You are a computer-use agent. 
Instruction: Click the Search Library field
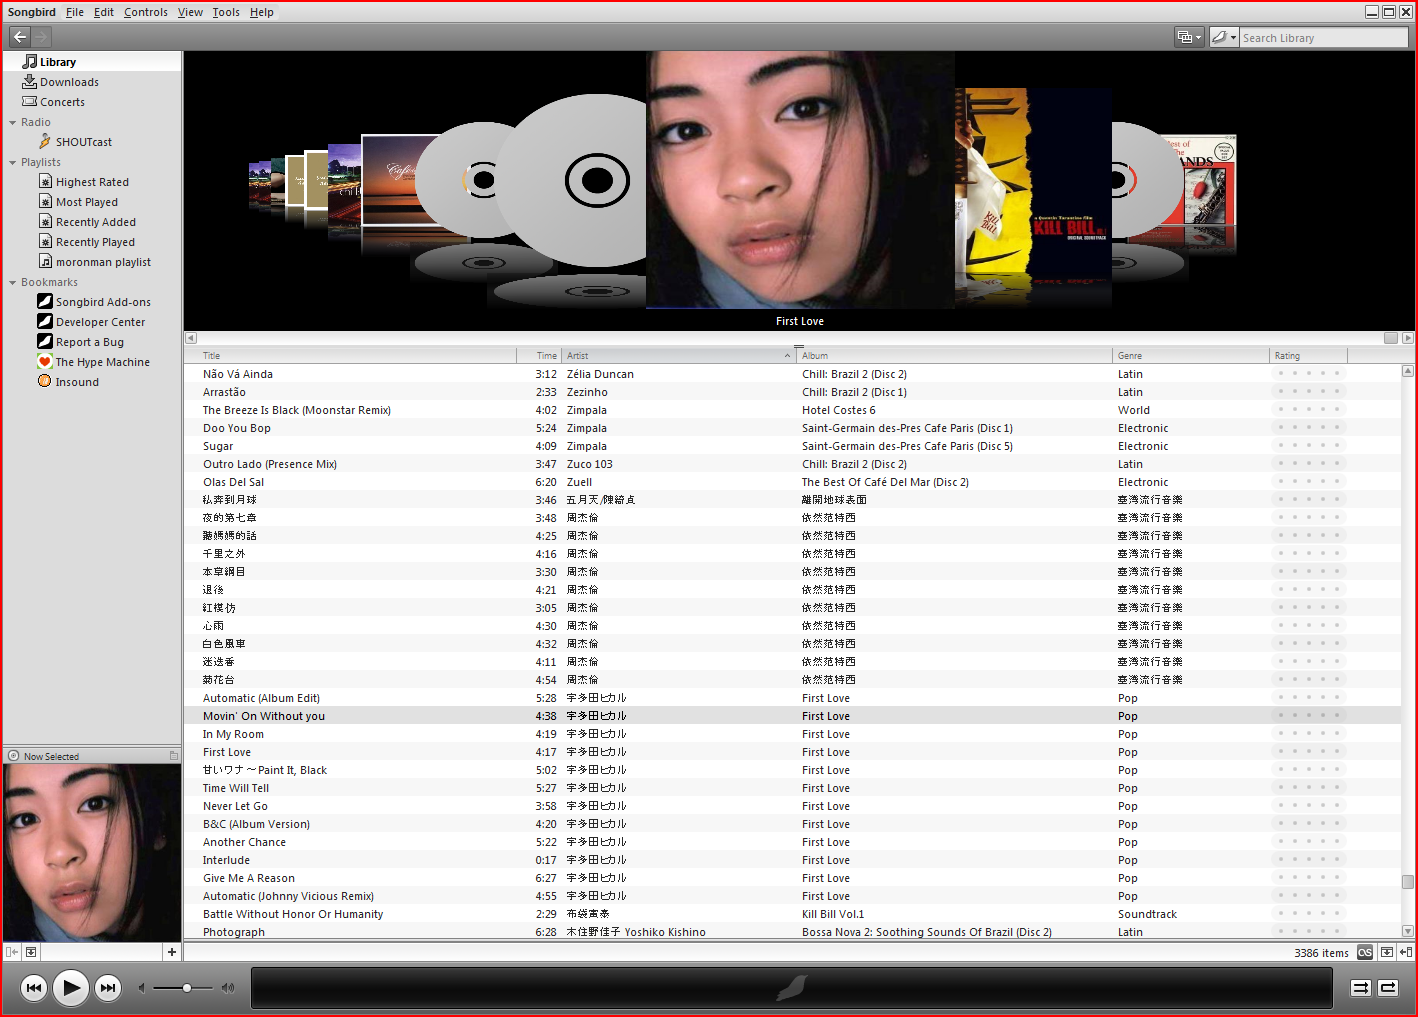(x=1323, y=38)
